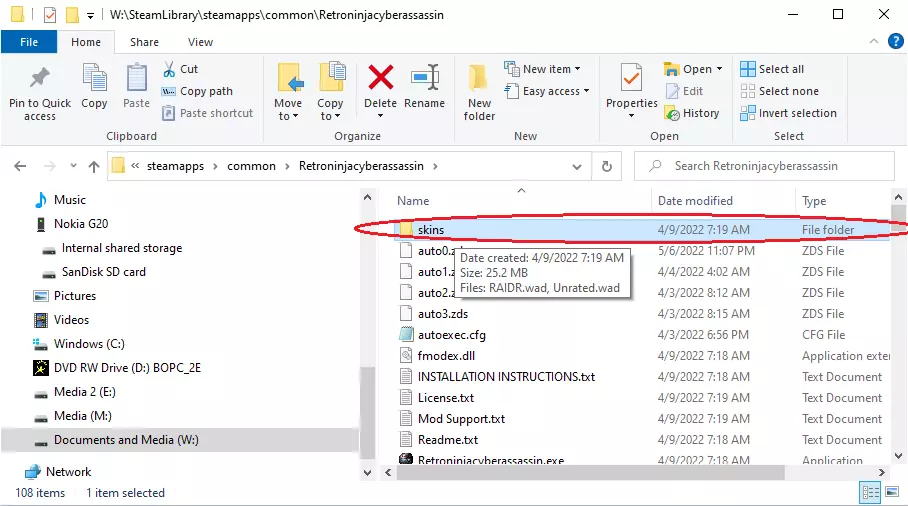Open the Help question mark
Screen dimensions: 908x506
pyautogui.click(x=895, y=41)
